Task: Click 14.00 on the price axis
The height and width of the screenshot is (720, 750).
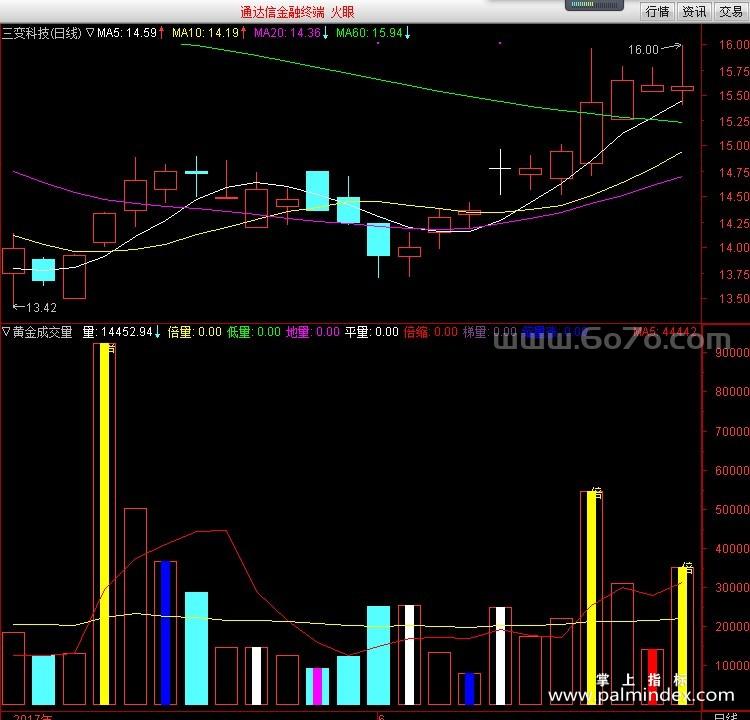Action: click(x=734, y=247)
